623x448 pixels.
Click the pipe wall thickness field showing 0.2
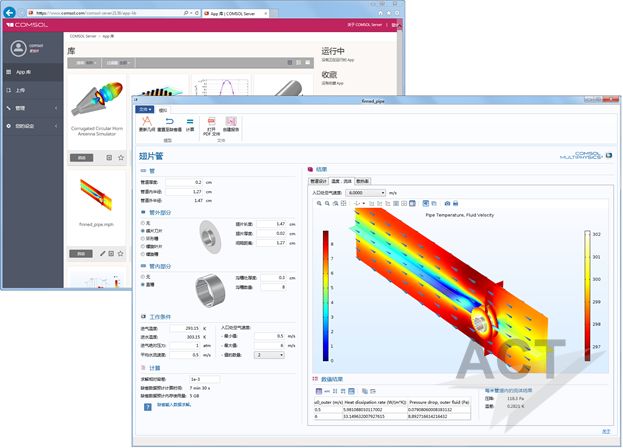[x=184, y=182]
